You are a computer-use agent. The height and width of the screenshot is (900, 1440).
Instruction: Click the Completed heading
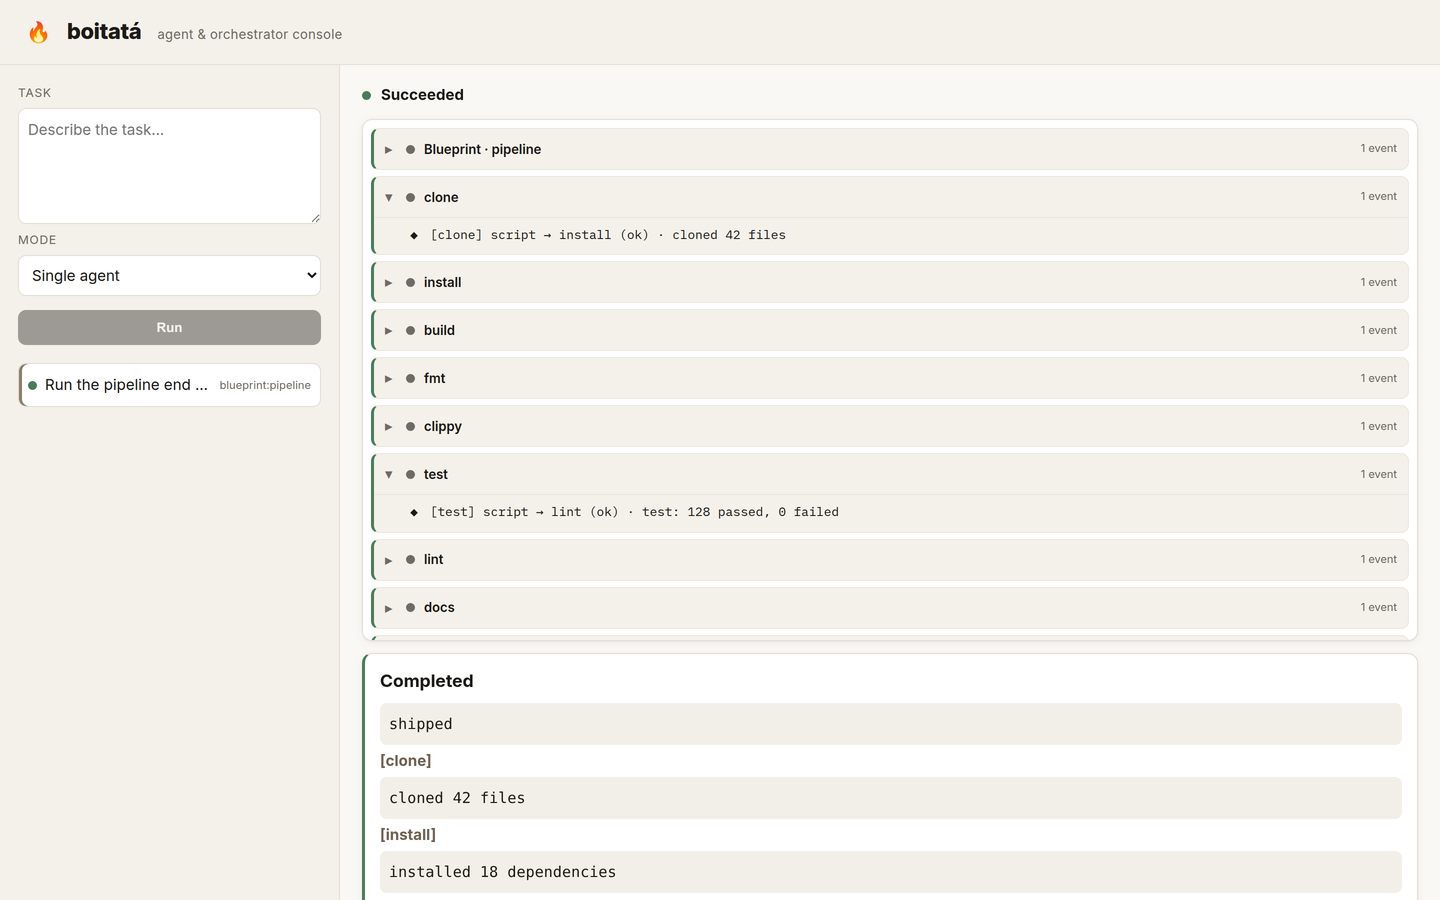(427, 681)
